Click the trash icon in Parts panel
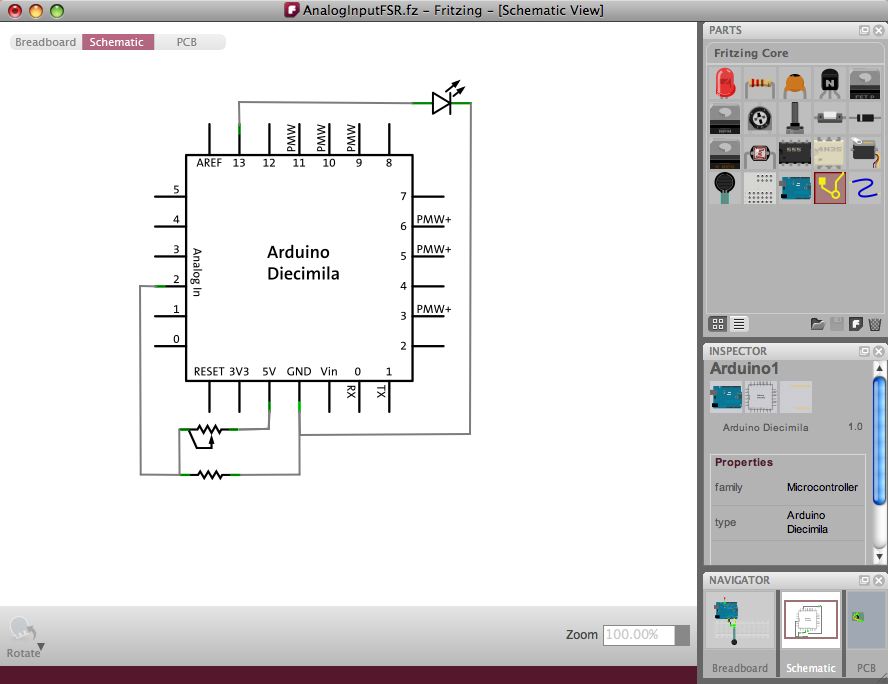The width and height of the screenshot is (888, 684). 874,324
